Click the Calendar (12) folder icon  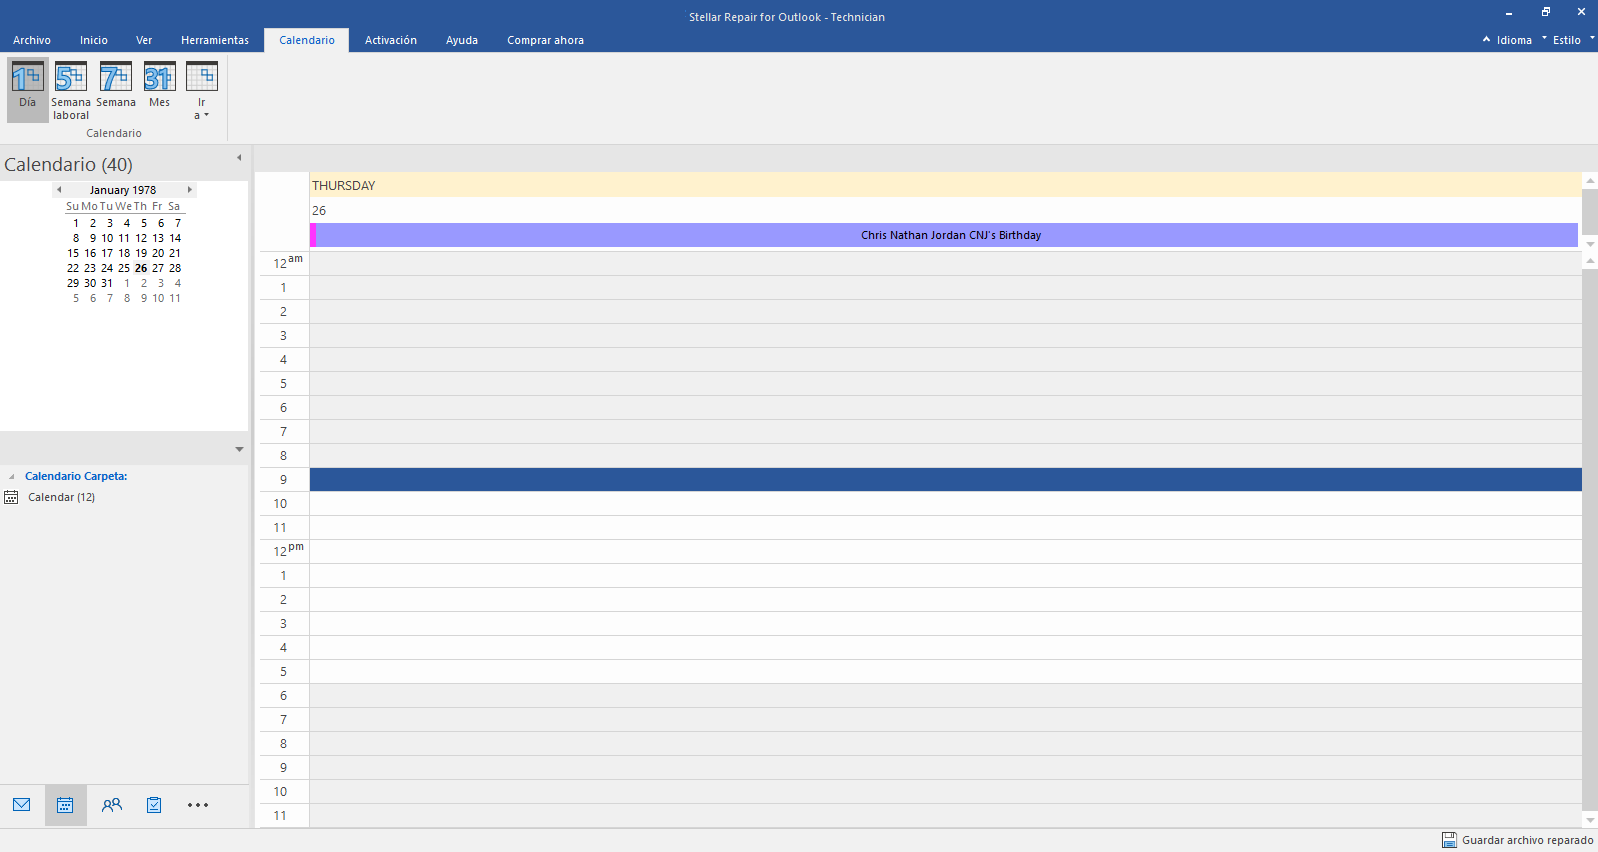click(x=11, y=497)
